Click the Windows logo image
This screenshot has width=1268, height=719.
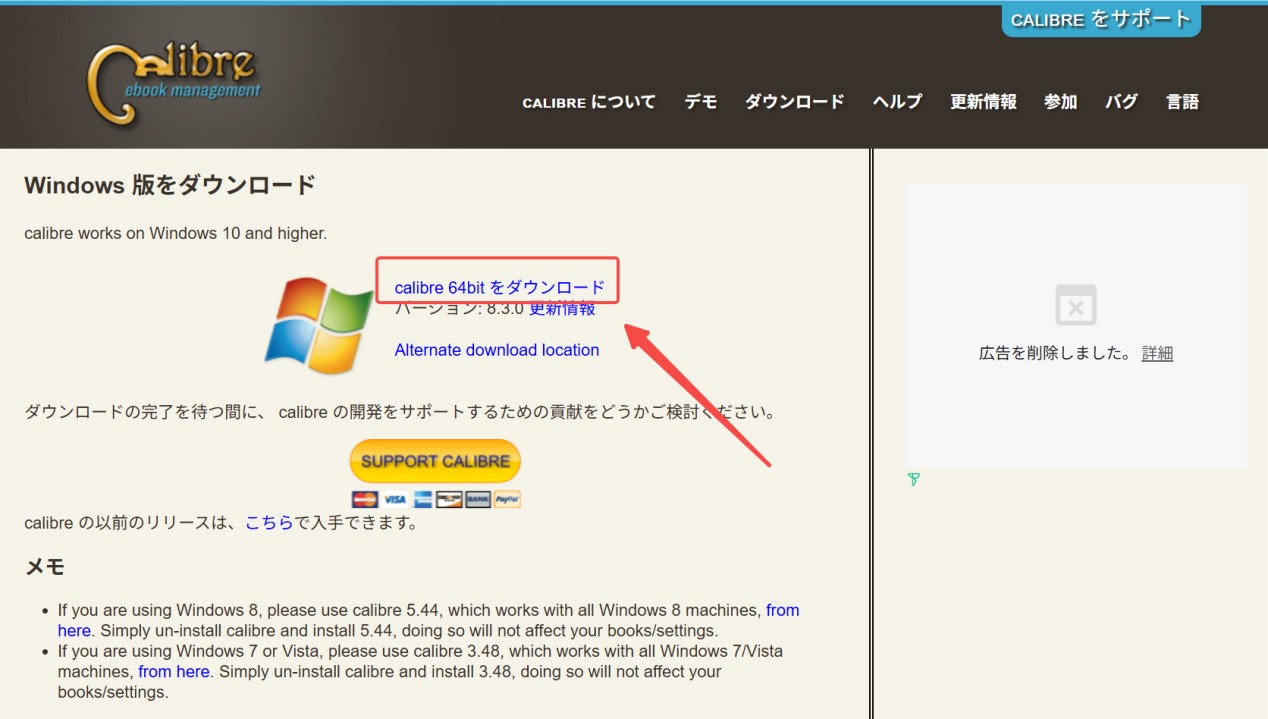(319, 325)
